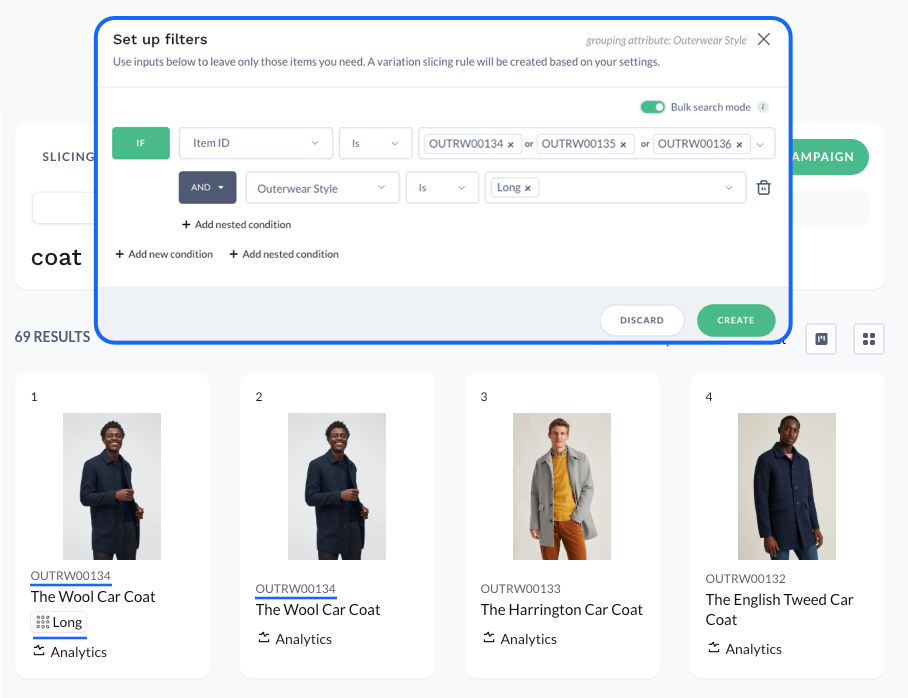Open English Tweed Car Coat image

787,486
